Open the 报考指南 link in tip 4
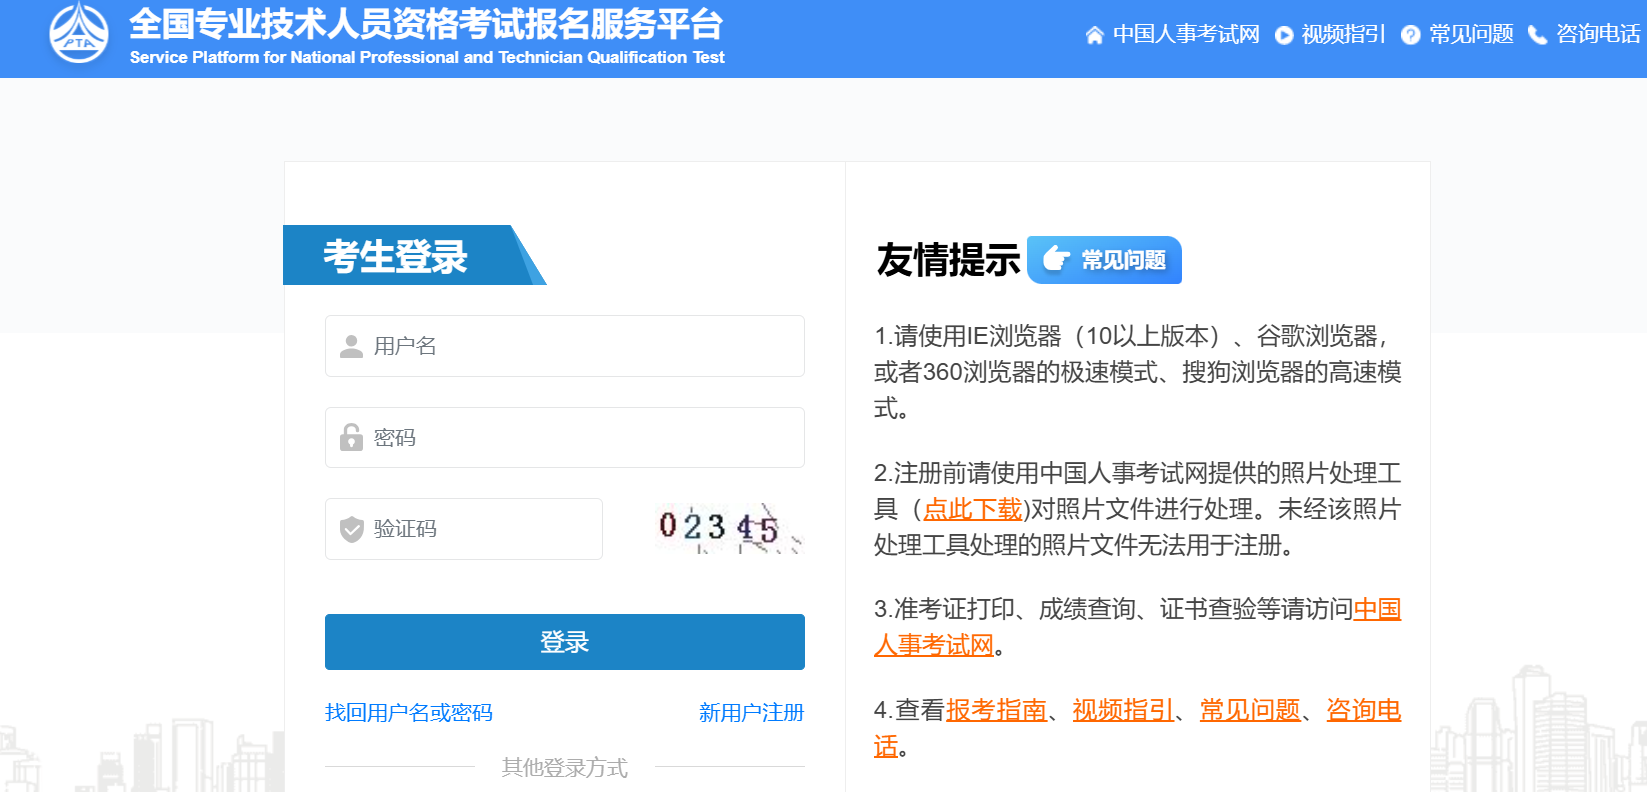Screen dimensions: 1647x792 pos(997,710)
